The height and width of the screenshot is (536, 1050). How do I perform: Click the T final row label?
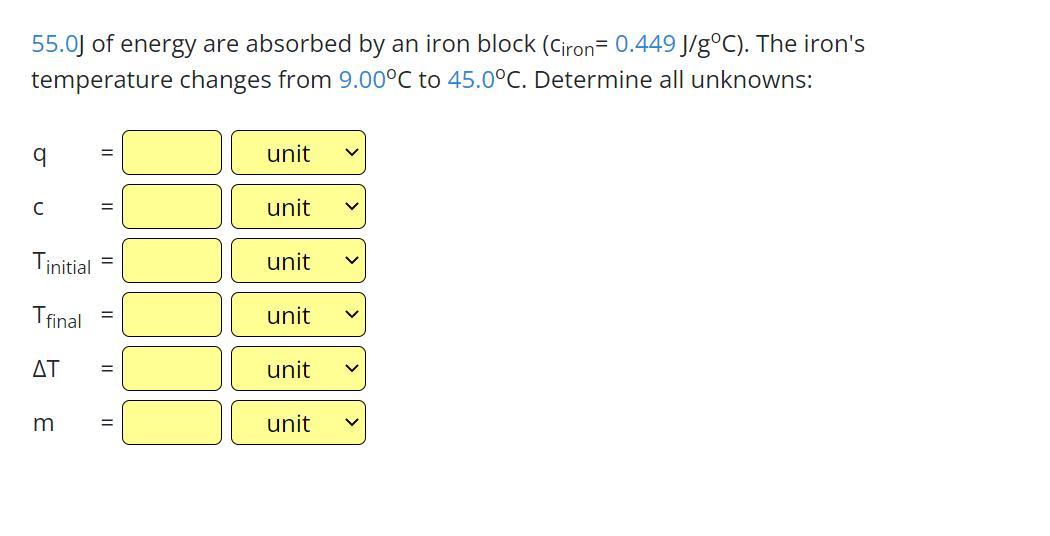57,317
